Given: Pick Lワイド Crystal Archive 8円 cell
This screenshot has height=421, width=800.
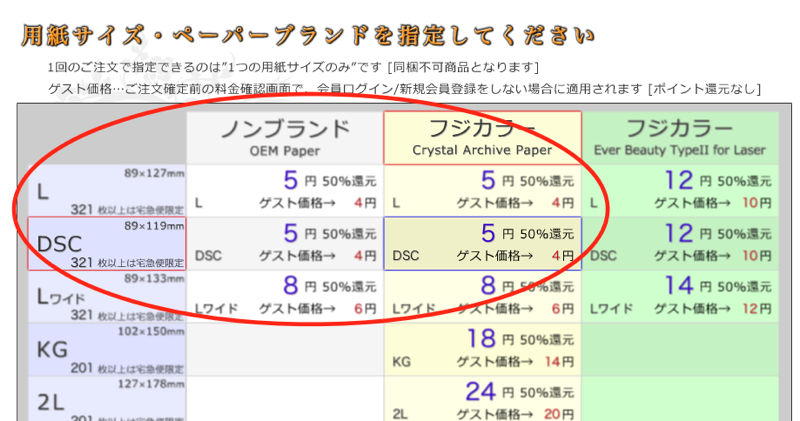Looking at the screenshot, I should click(483, 296).
